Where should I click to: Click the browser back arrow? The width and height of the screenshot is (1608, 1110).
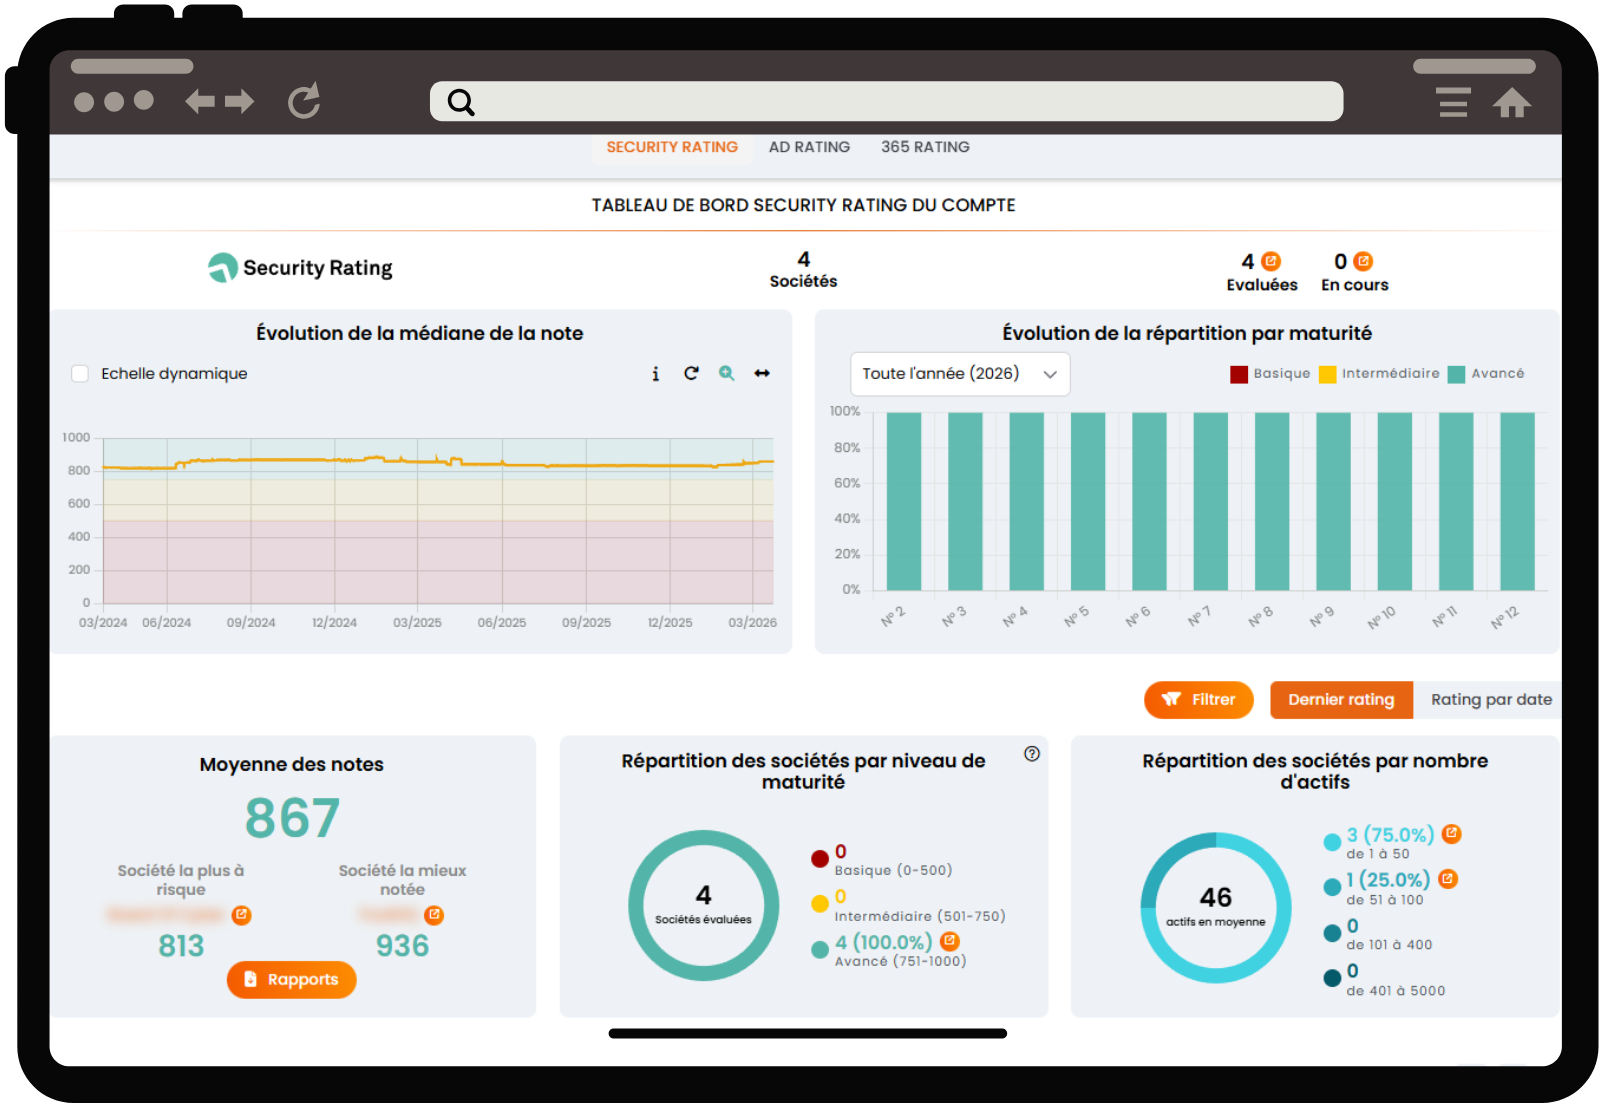click(200, 101)
